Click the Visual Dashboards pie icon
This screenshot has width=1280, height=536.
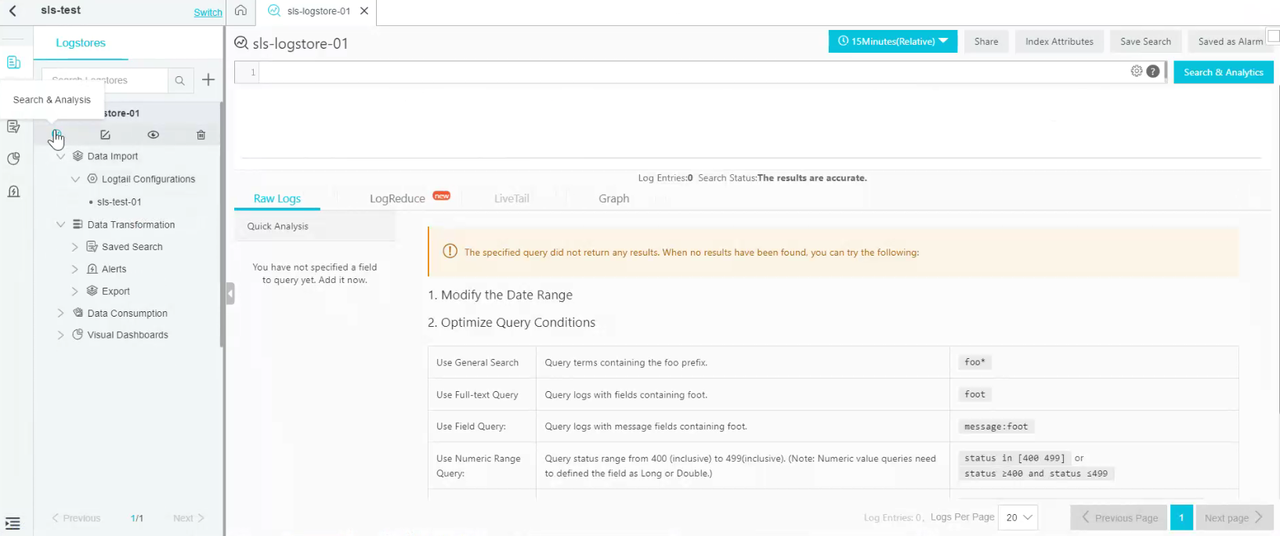click(78, 335)
